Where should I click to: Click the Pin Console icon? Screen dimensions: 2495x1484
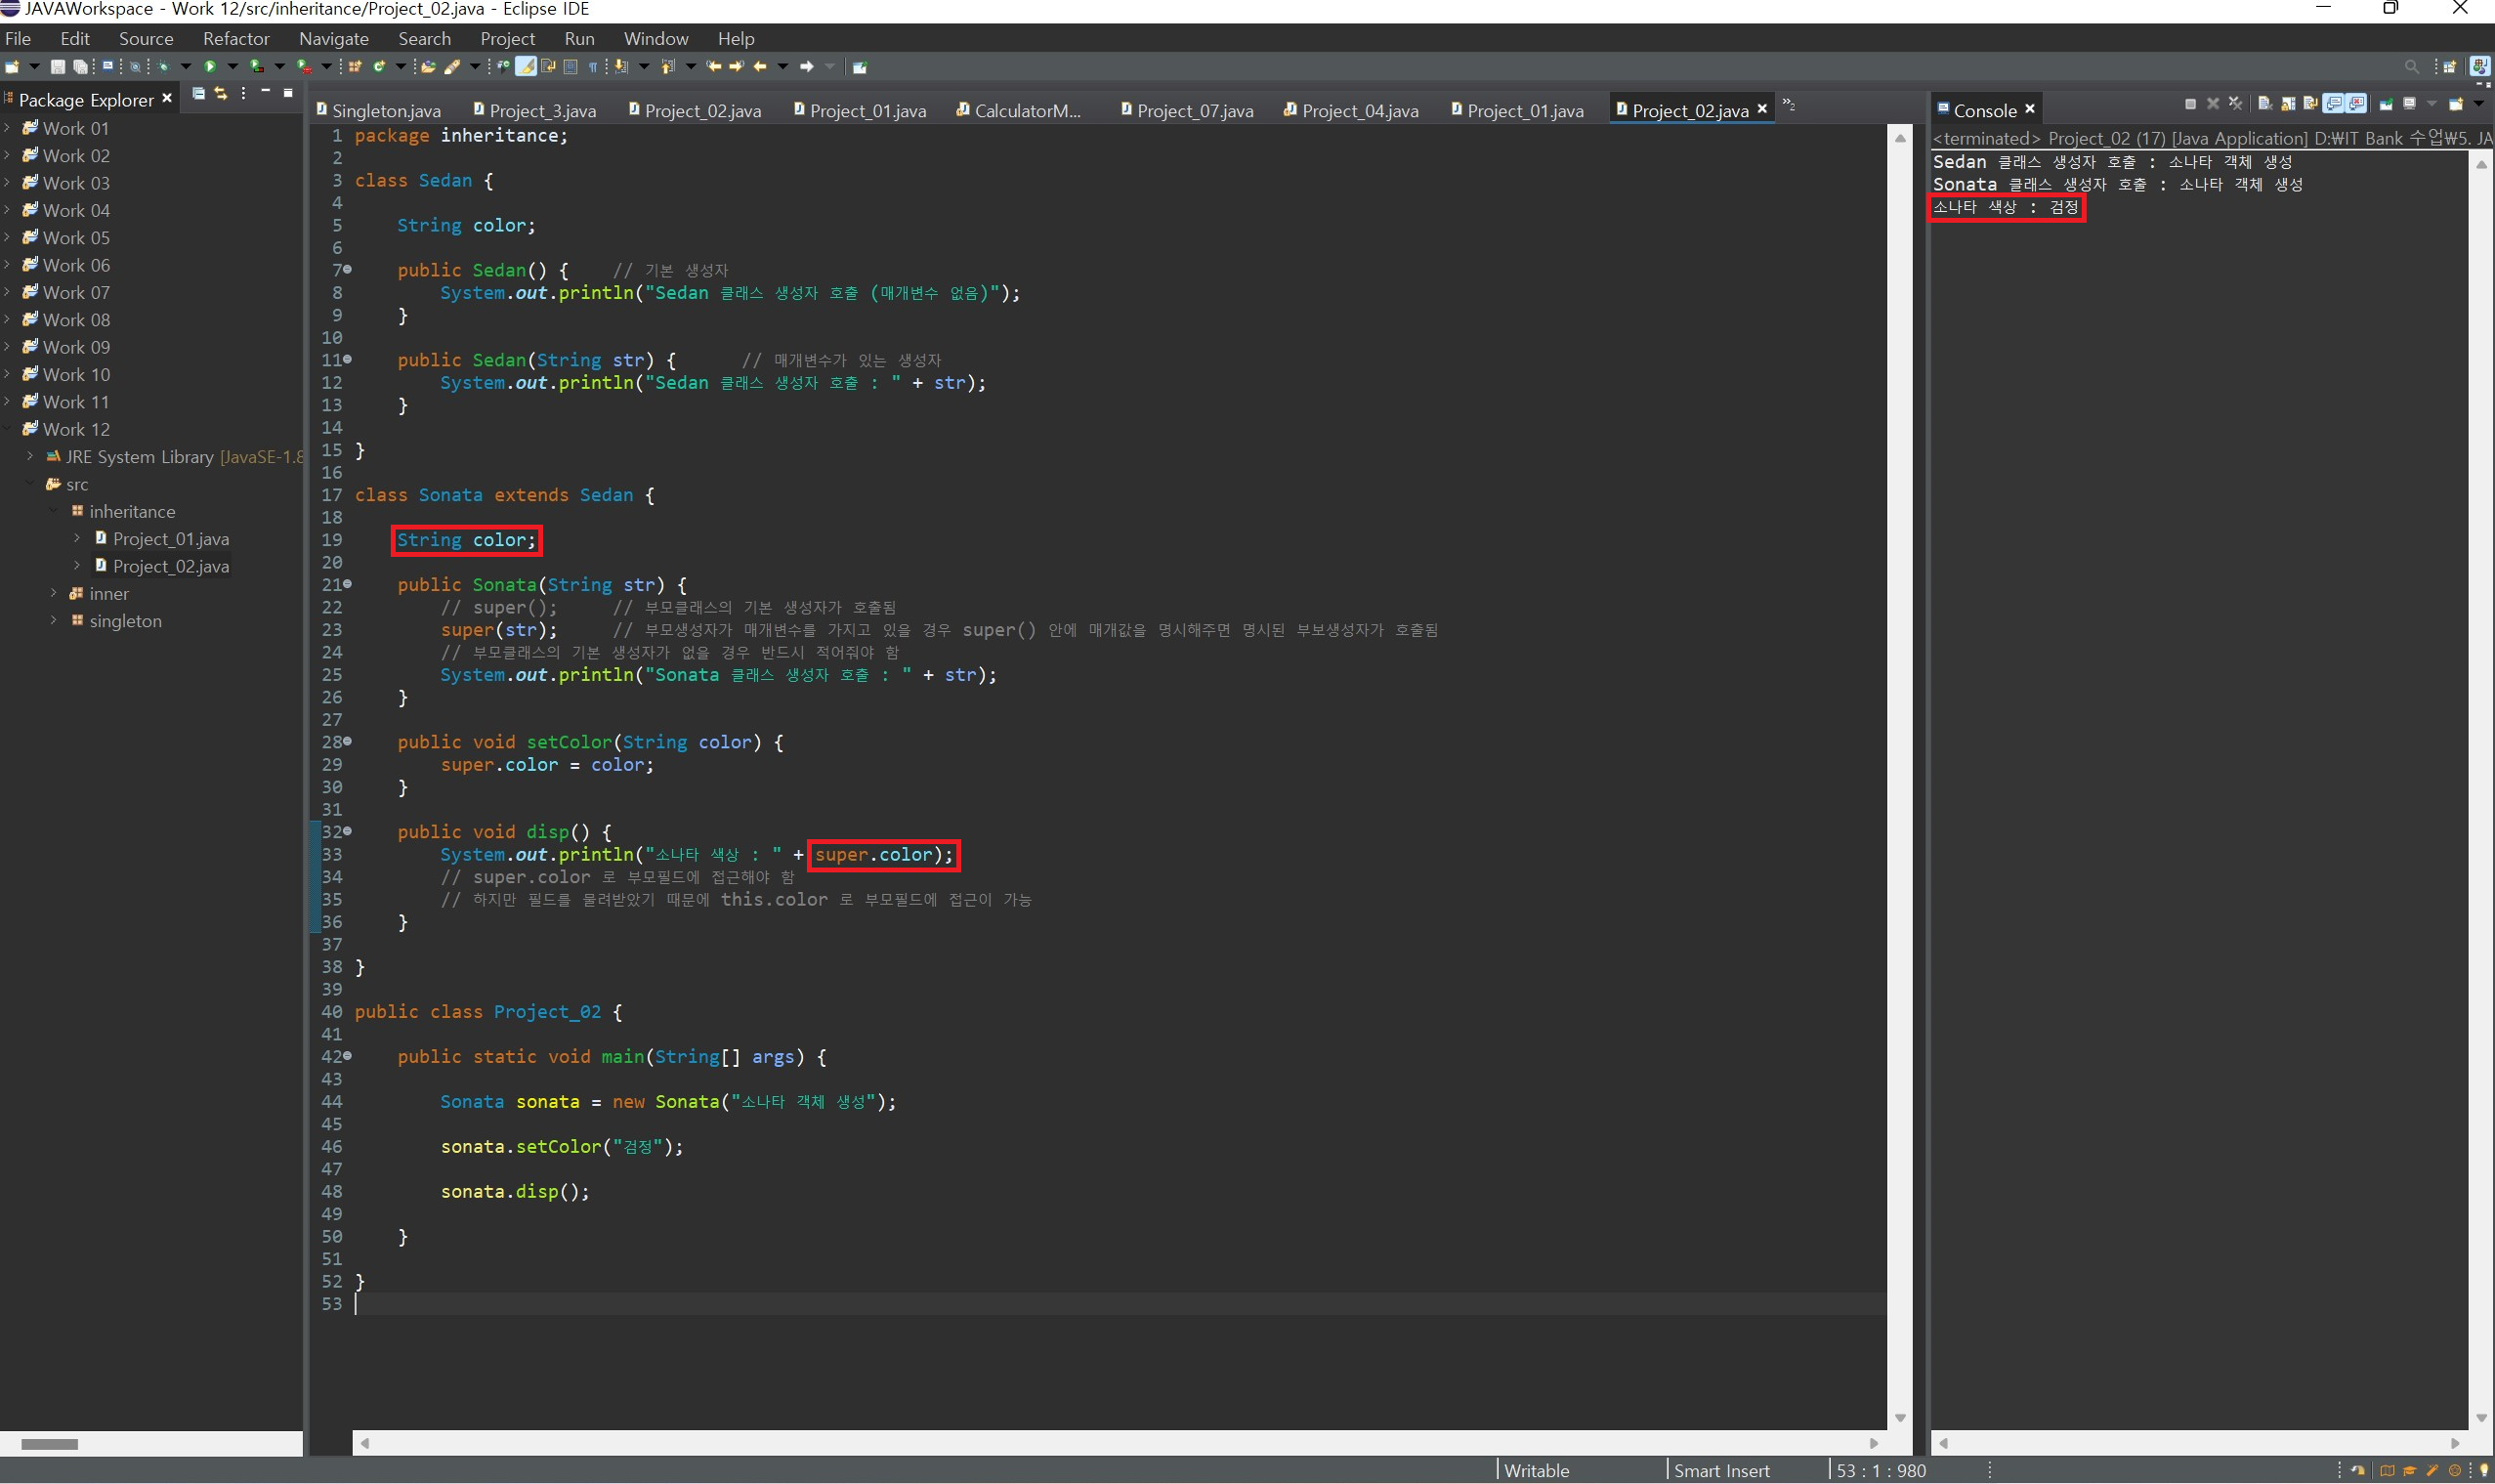click(x=2386, y=104)
